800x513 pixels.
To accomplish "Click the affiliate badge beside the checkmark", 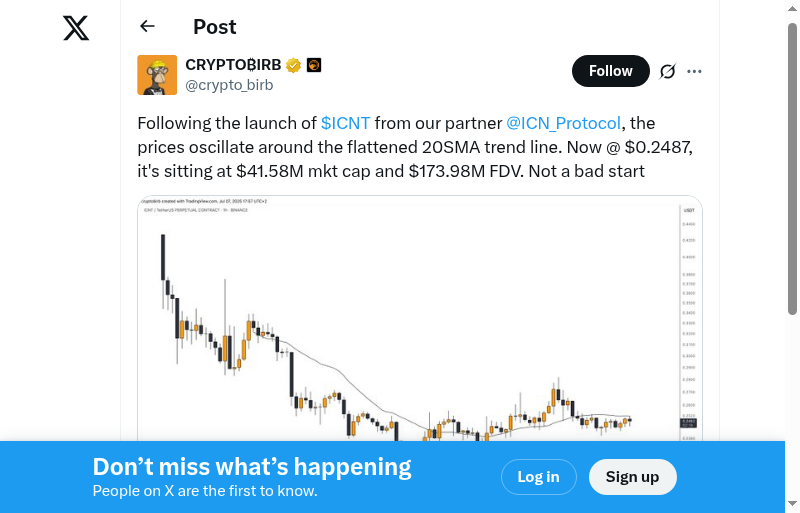I will coord(313,66).
